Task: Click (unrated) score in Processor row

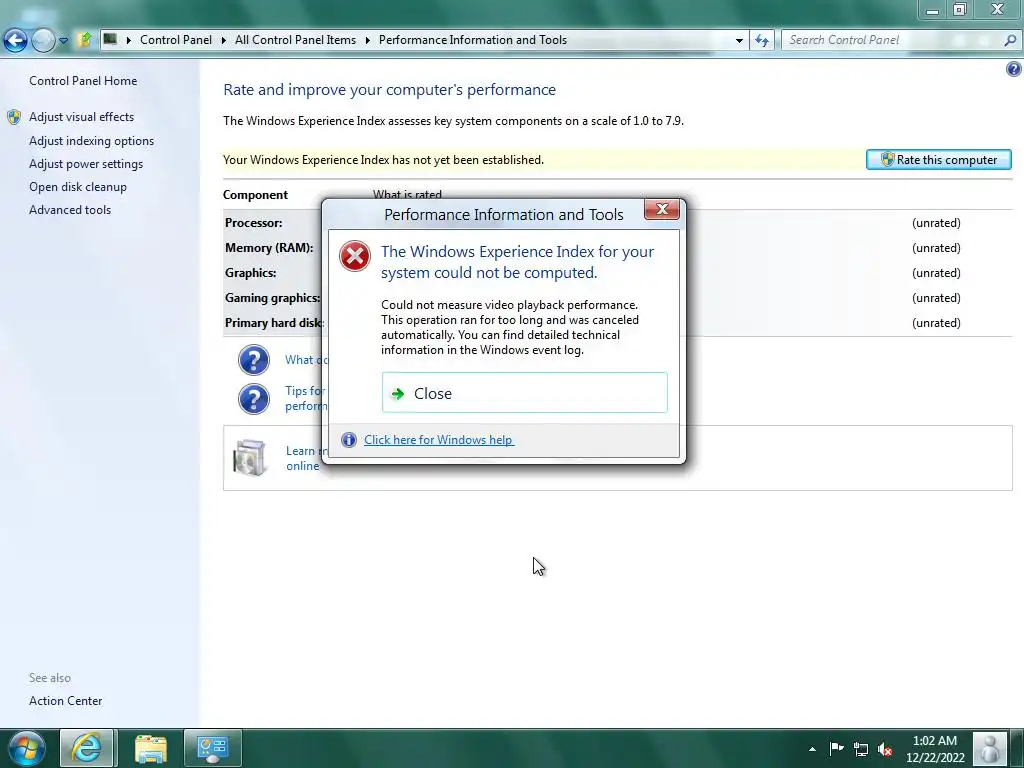Action: 936,223
